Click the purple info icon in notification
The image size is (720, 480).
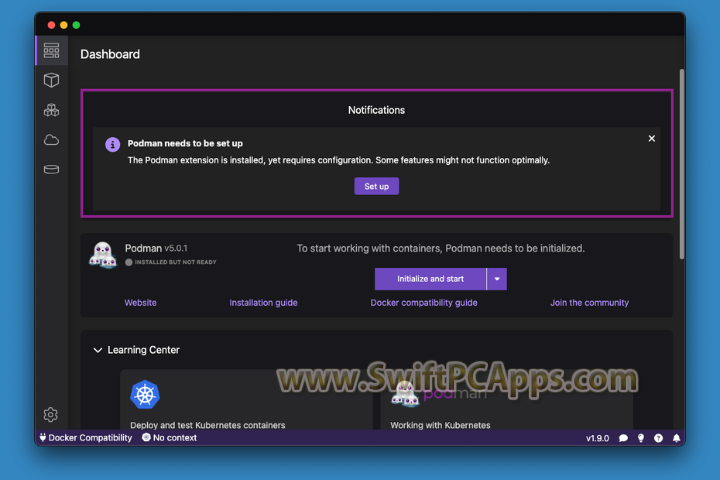(112, 144)
